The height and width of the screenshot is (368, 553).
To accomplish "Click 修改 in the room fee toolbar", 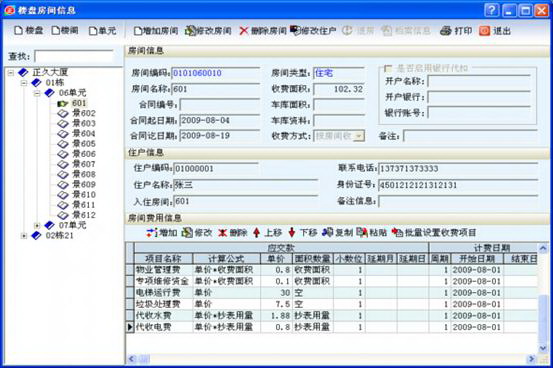I will coord(197,233).
